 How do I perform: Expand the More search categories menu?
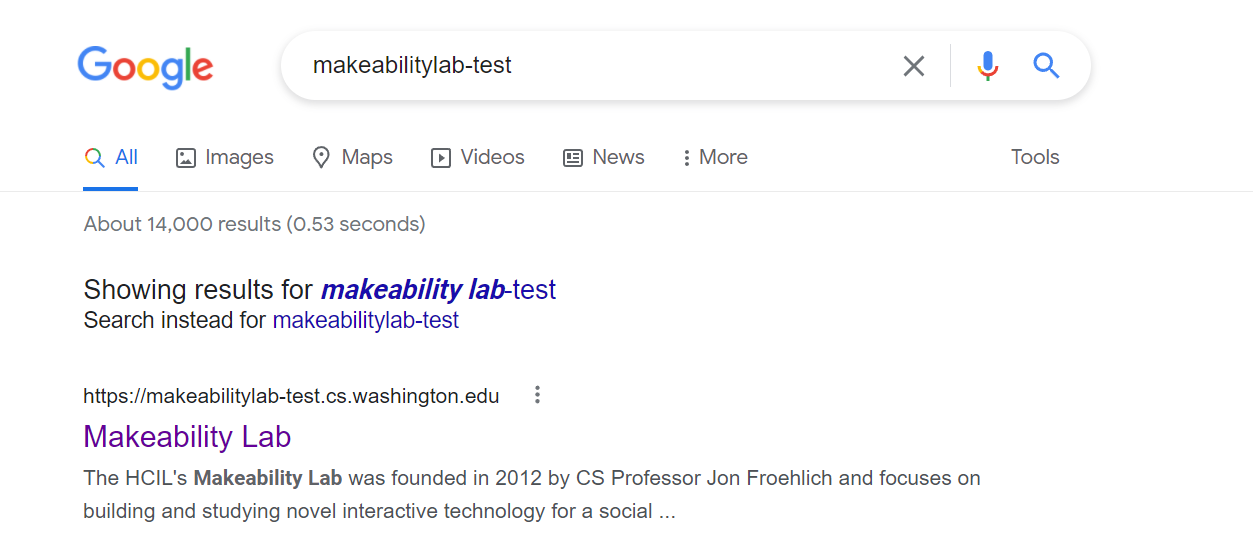point(714,158)
